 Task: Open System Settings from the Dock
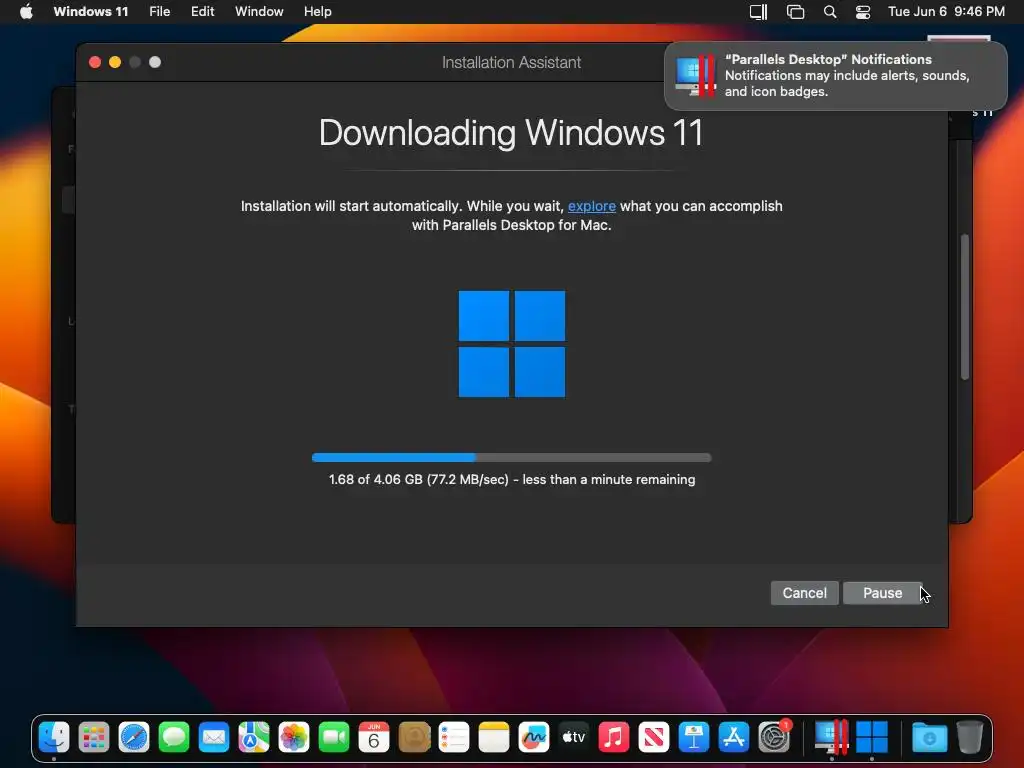(x=775, y=738)
